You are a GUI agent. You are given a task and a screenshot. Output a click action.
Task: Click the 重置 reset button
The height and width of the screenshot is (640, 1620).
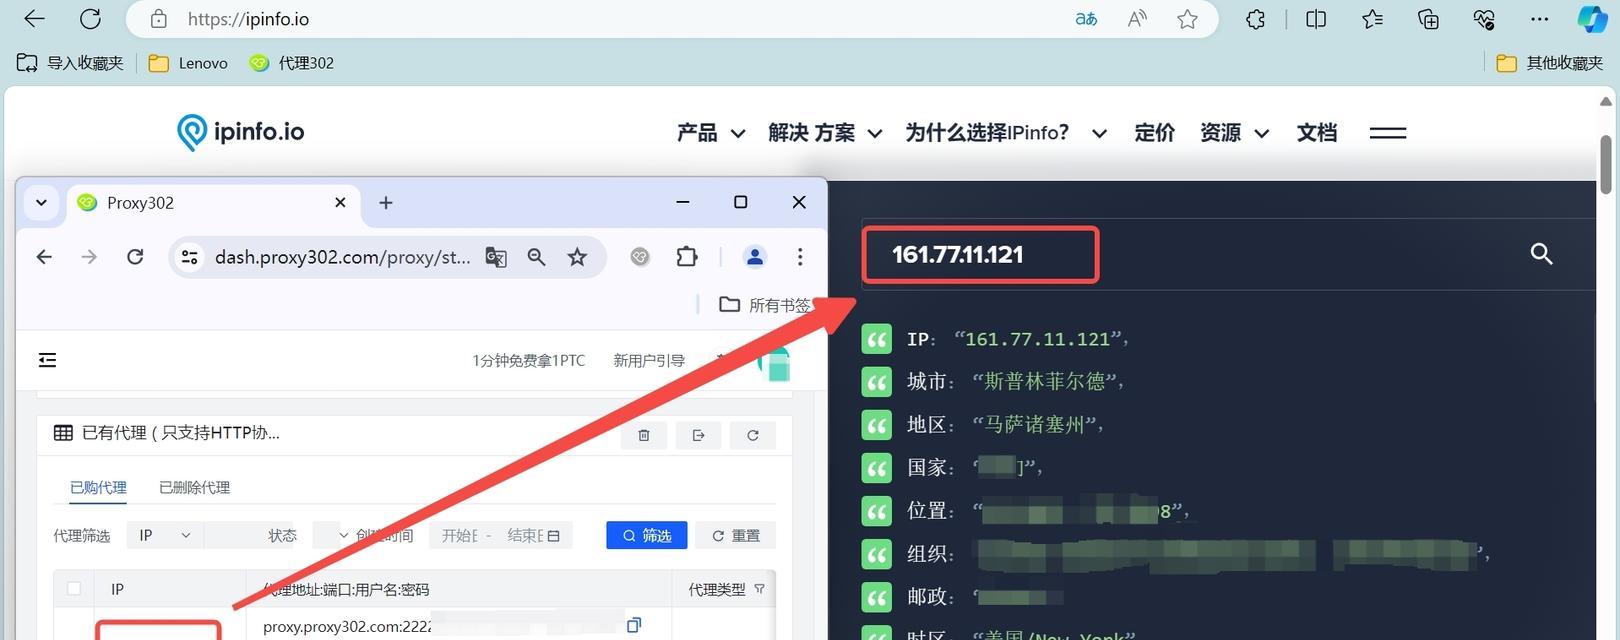pyautogui.click(x=736, y=536)
